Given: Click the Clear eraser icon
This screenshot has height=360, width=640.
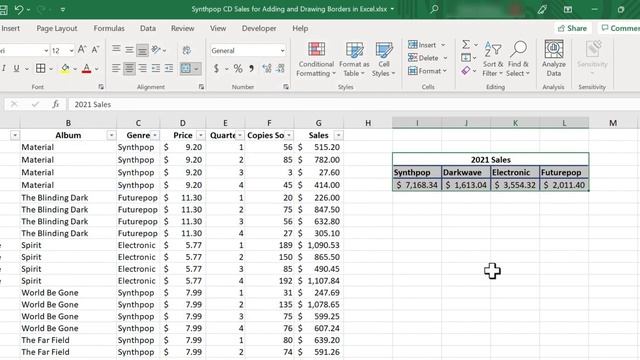Looking at the screenshot, I should click(x=466, y=71).
